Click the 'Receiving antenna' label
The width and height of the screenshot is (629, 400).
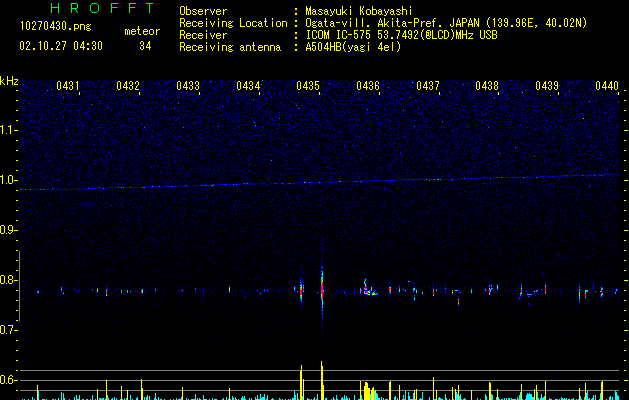tap(230, 47)
